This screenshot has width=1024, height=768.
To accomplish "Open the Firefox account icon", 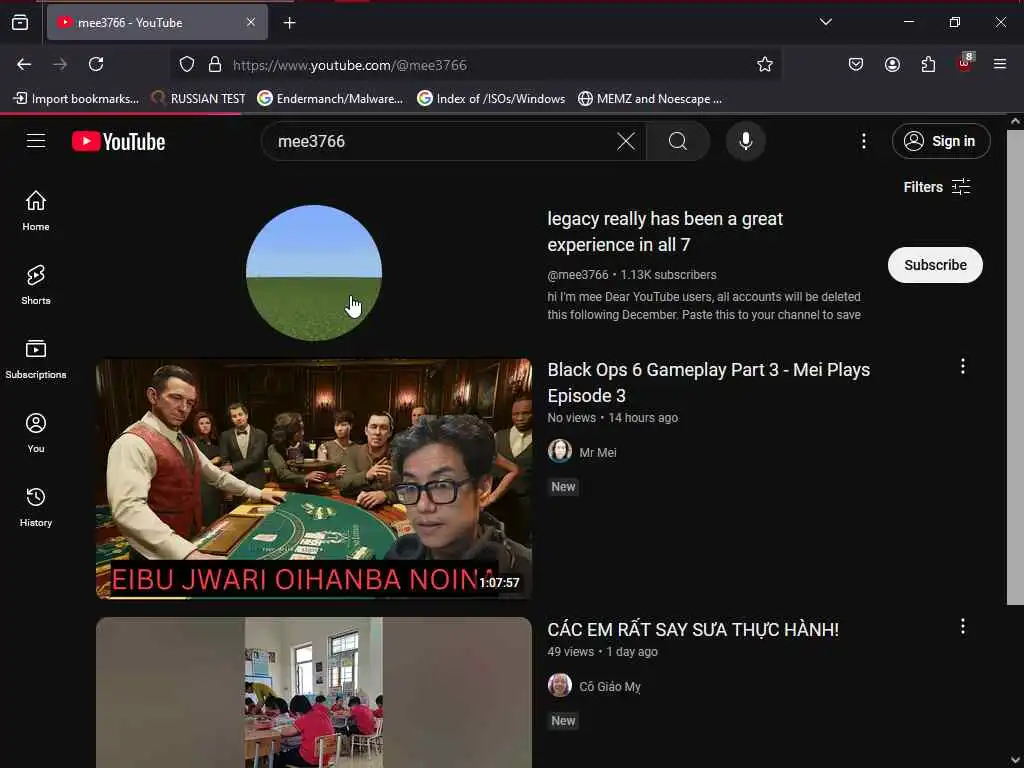I will tap(892, 64).
